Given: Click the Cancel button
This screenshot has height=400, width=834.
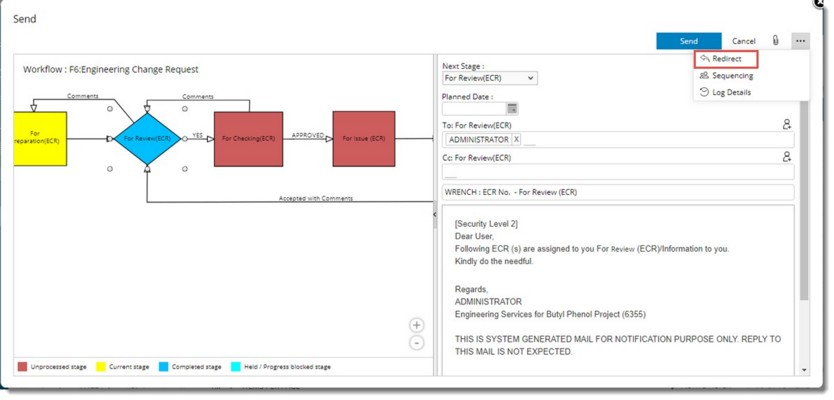Looking at the screenshot, I should pos(743,41).
